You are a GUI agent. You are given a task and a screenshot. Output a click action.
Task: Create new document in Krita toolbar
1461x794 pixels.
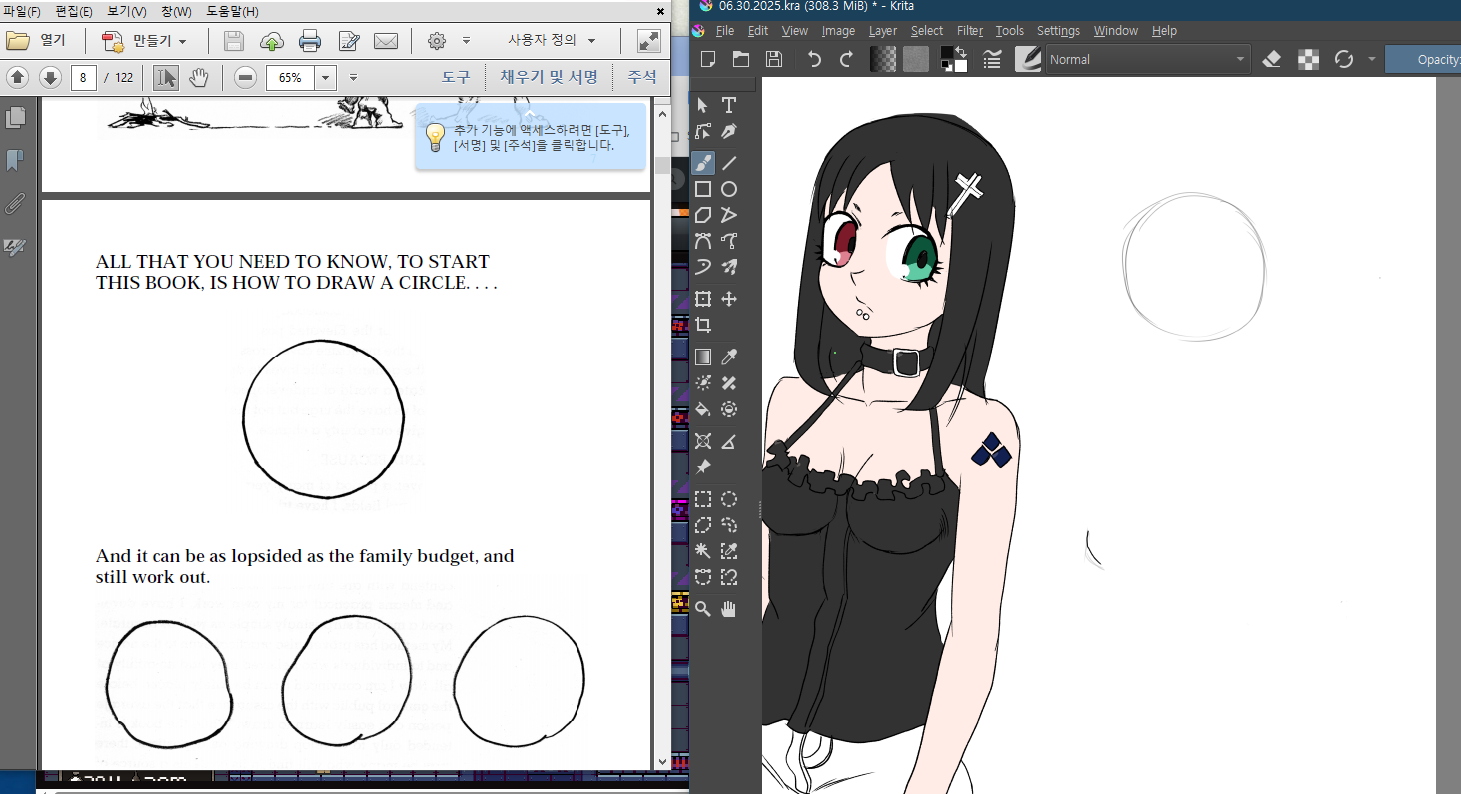tap(708, 59)
